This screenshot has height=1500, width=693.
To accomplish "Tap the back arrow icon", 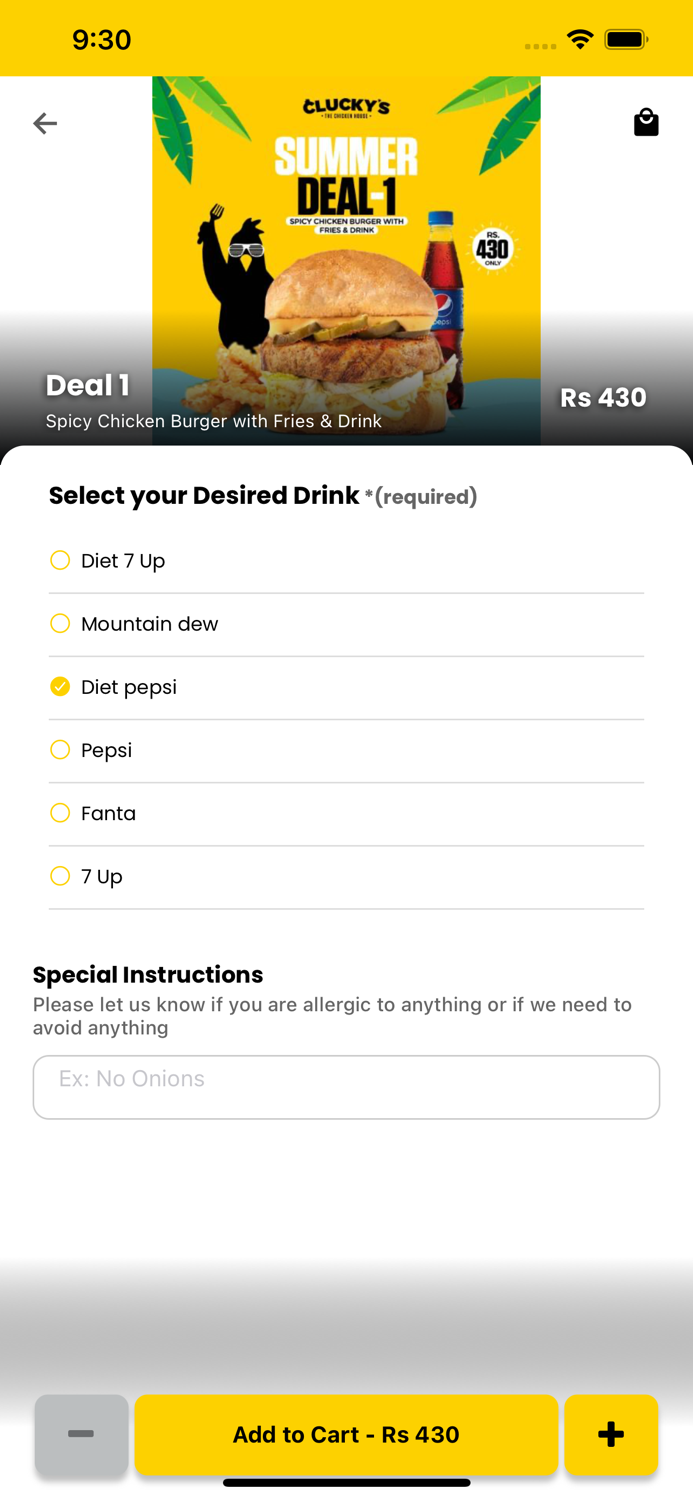I will (x=45, y=123).
